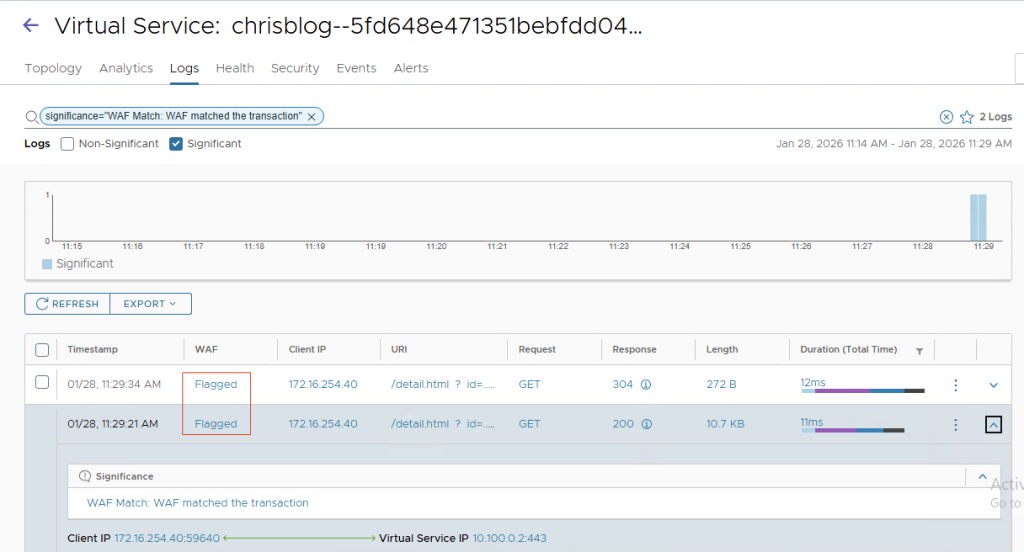
Task: Click the back arrow beside Virtual Service
Action: [31, 25]
